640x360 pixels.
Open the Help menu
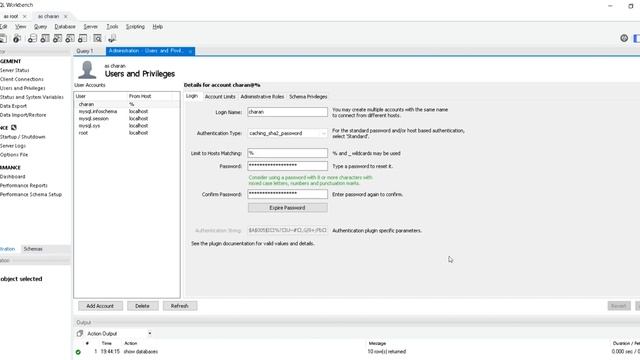(x=158, y=27)
